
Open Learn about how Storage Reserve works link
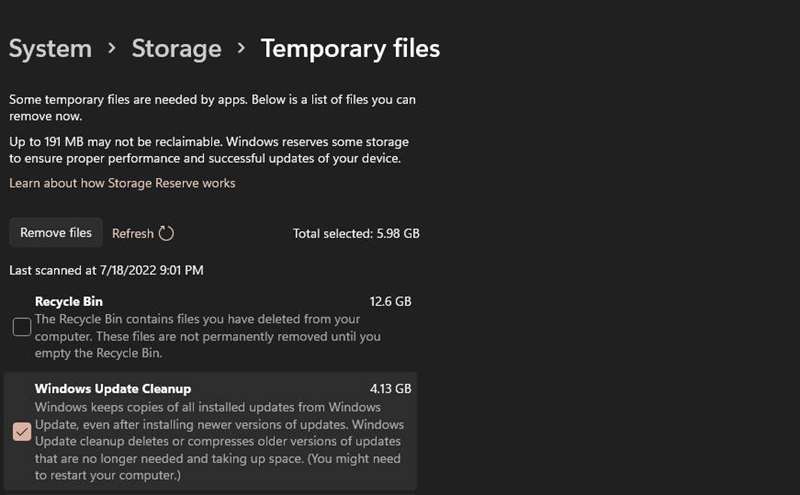(122, 183)
